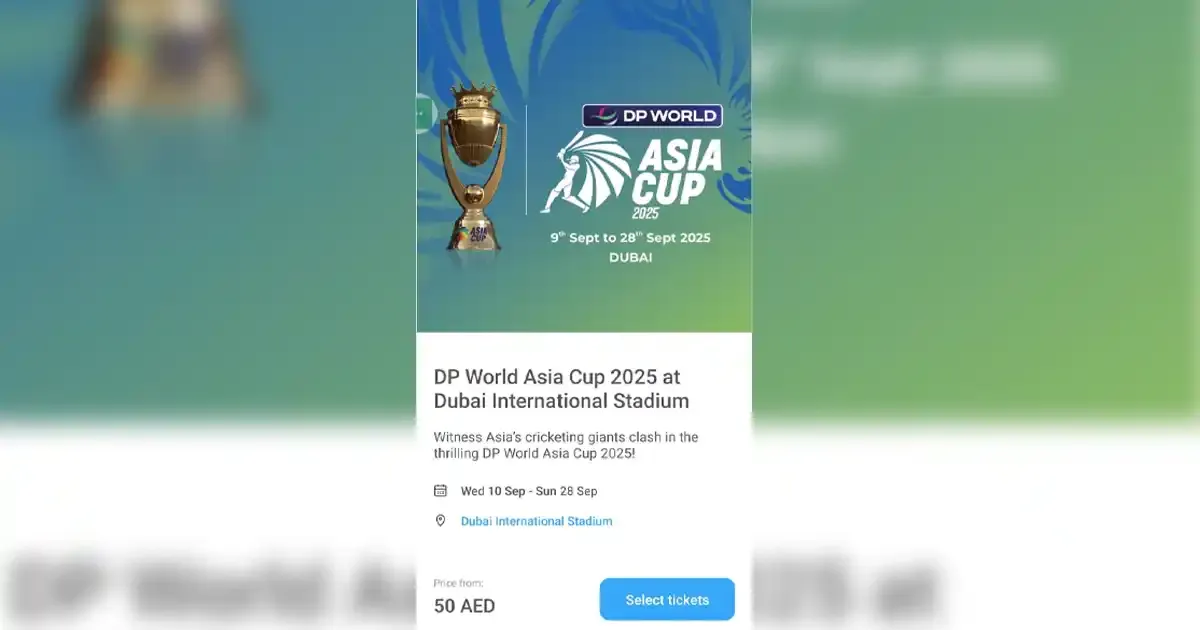This screenshot has width=1200, height=630.
Task: Click the batsman silhouette Asia Cup logo
Action: pos(586,173)
